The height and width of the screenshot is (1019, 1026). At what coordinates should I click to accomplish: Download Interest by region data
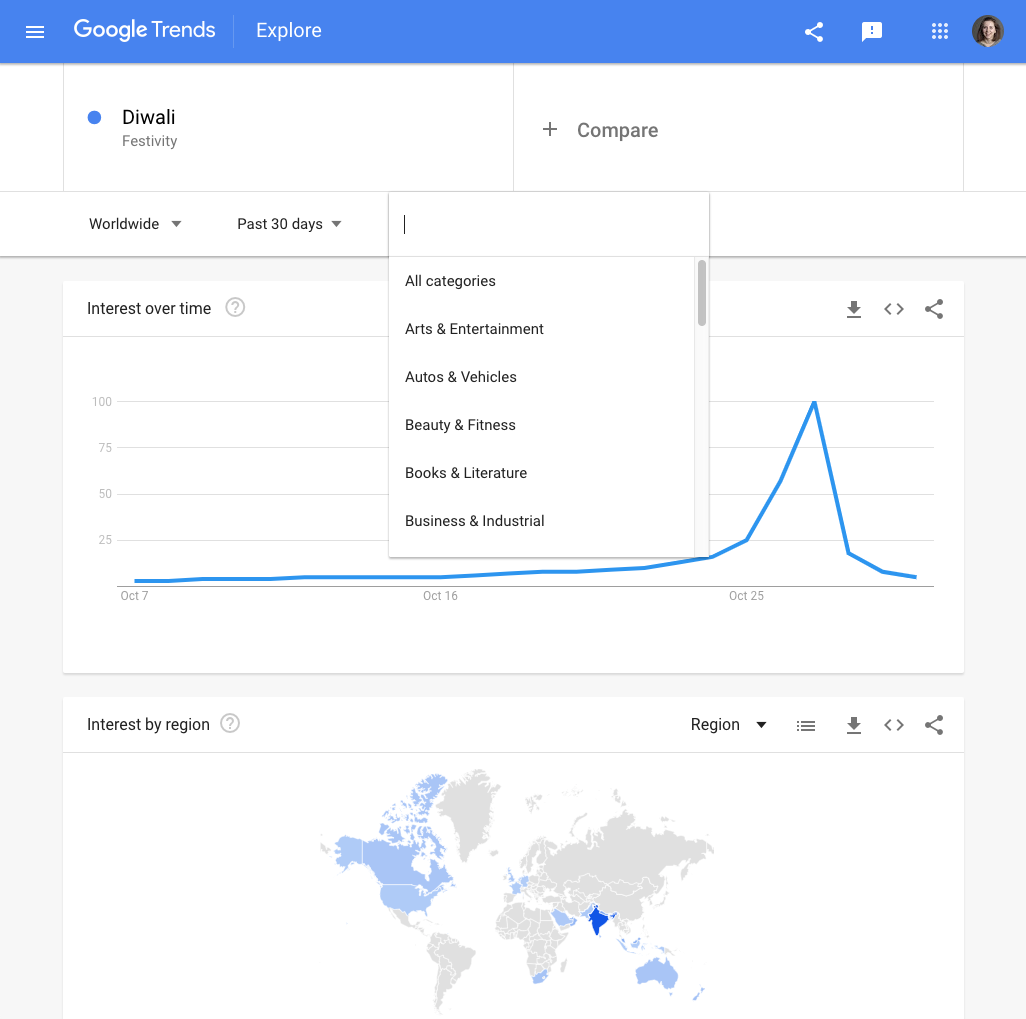coord(853,725)
